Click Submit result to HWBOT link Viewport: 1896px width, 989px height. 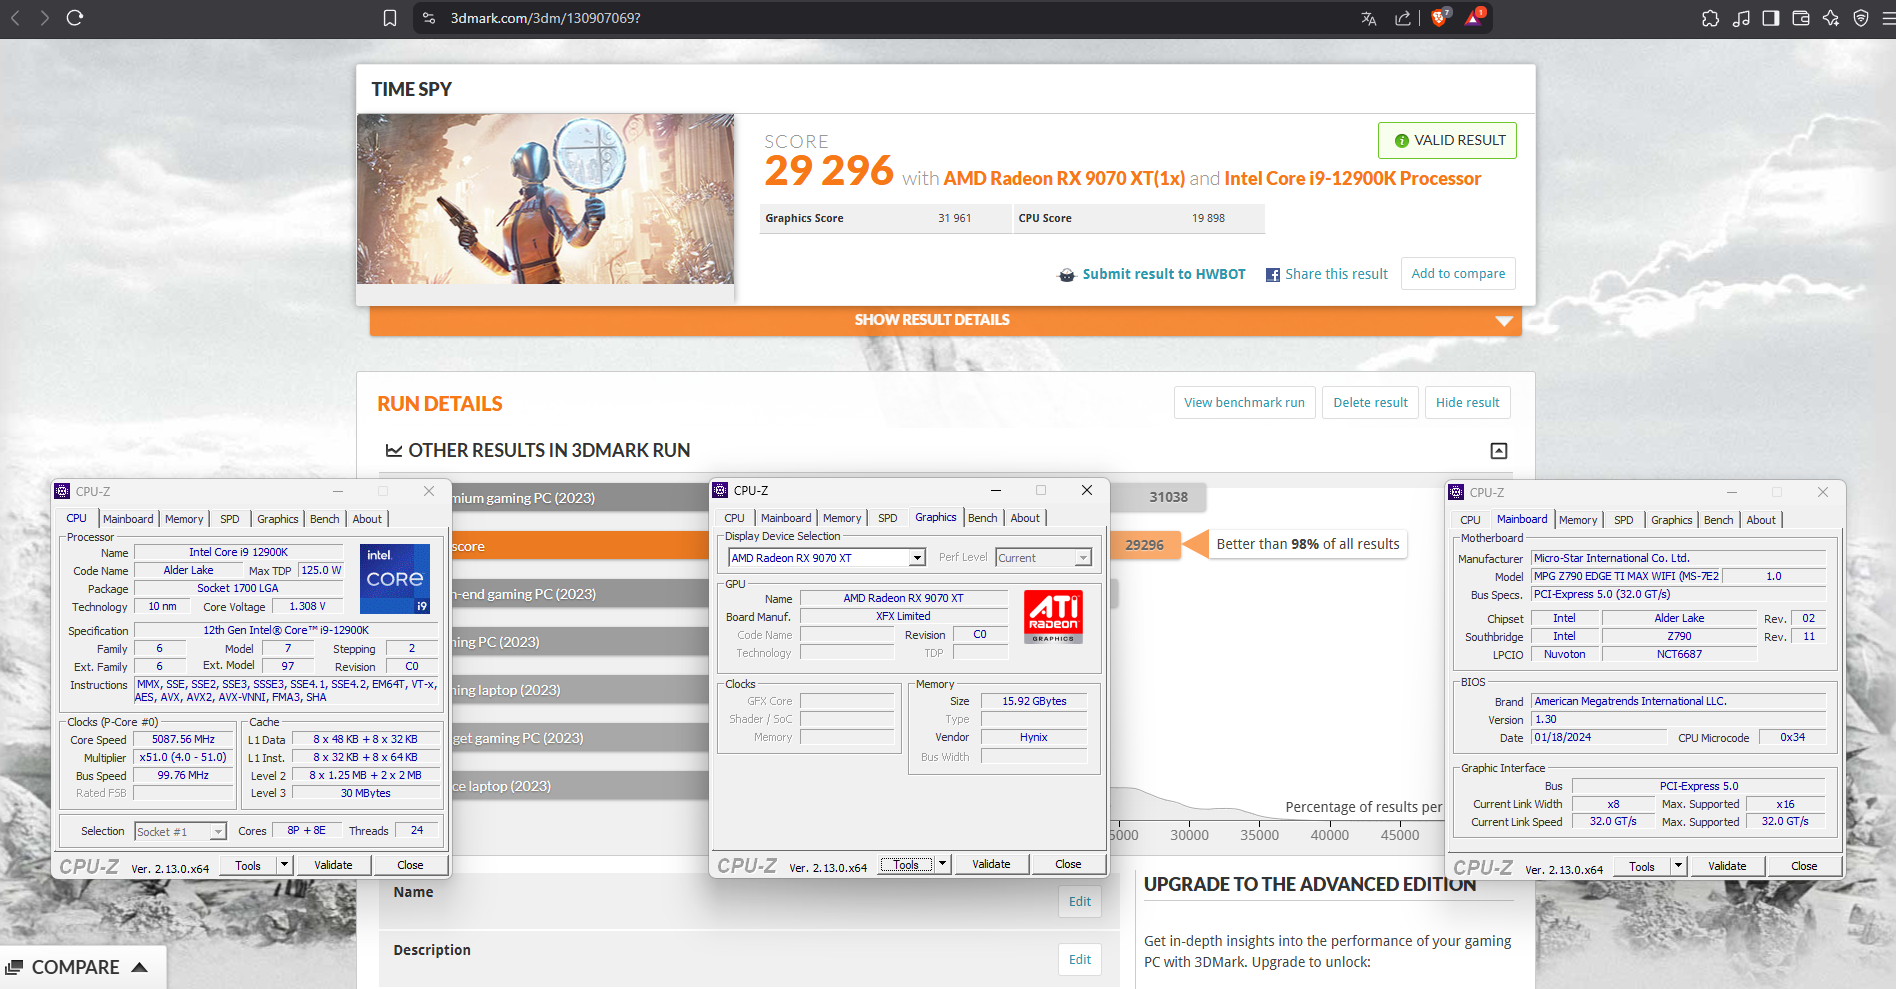click(x=1164, y=274)
